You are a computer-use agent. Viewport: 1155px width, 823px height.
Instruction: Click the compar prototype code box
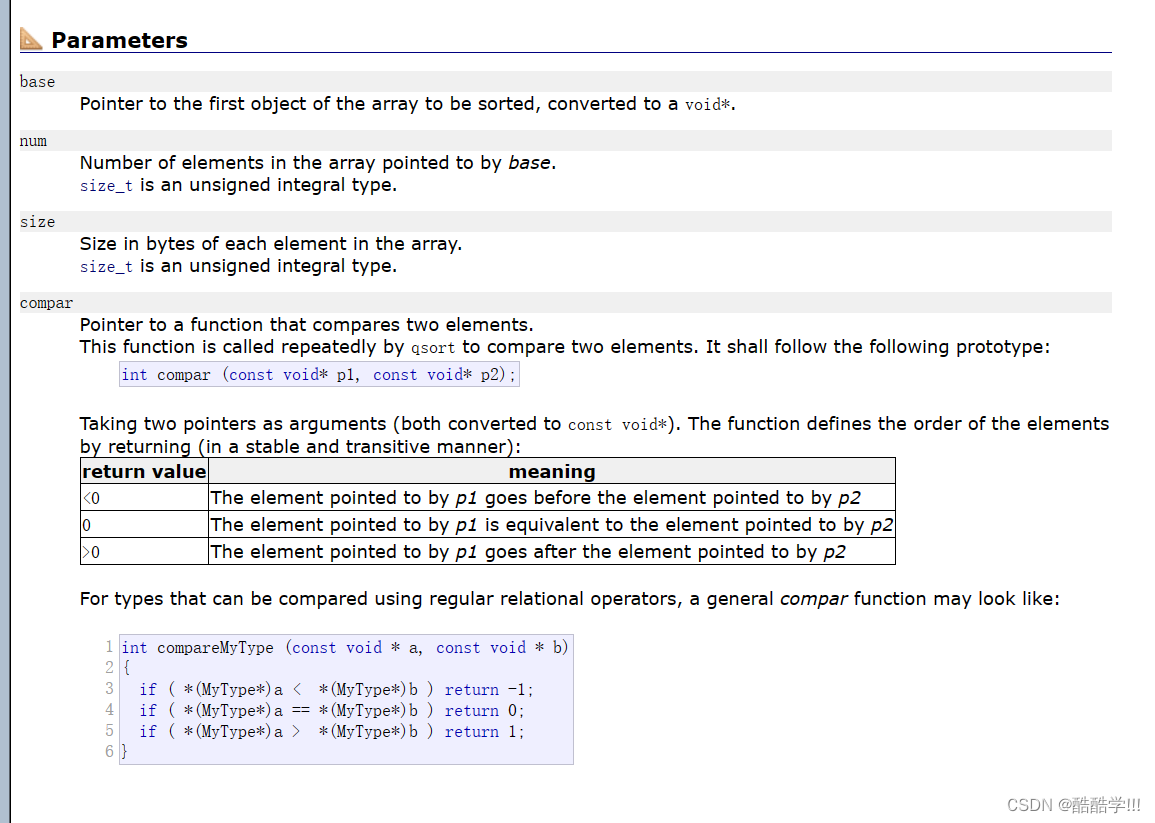(319, 374)
